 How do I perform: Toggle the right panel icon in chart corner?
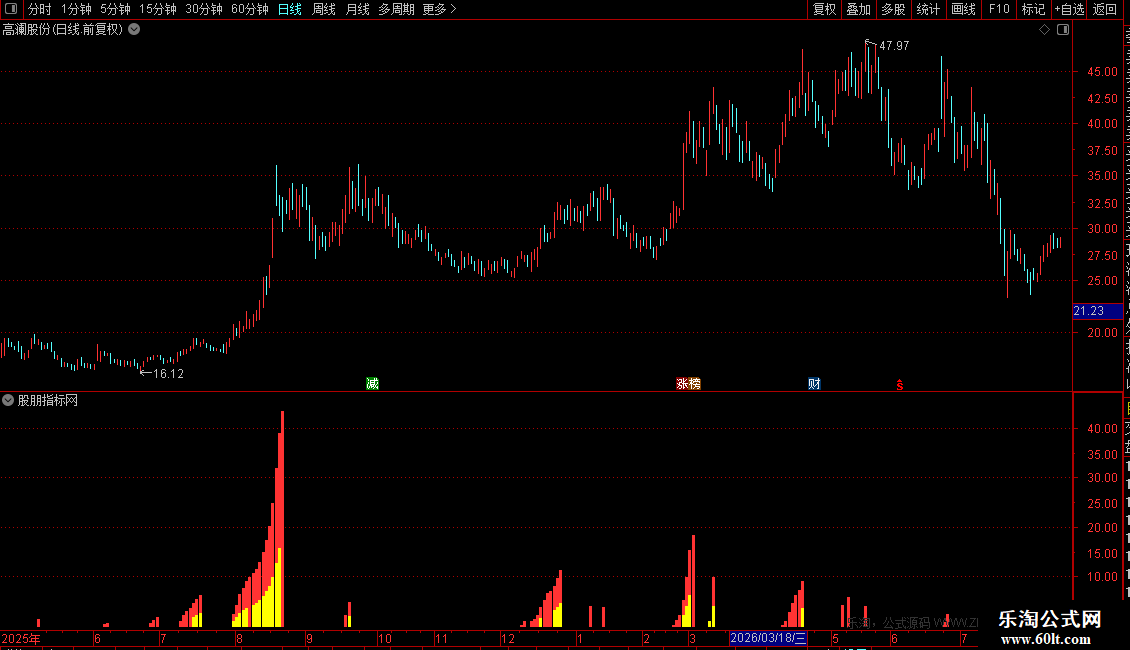coord(1063,30)
